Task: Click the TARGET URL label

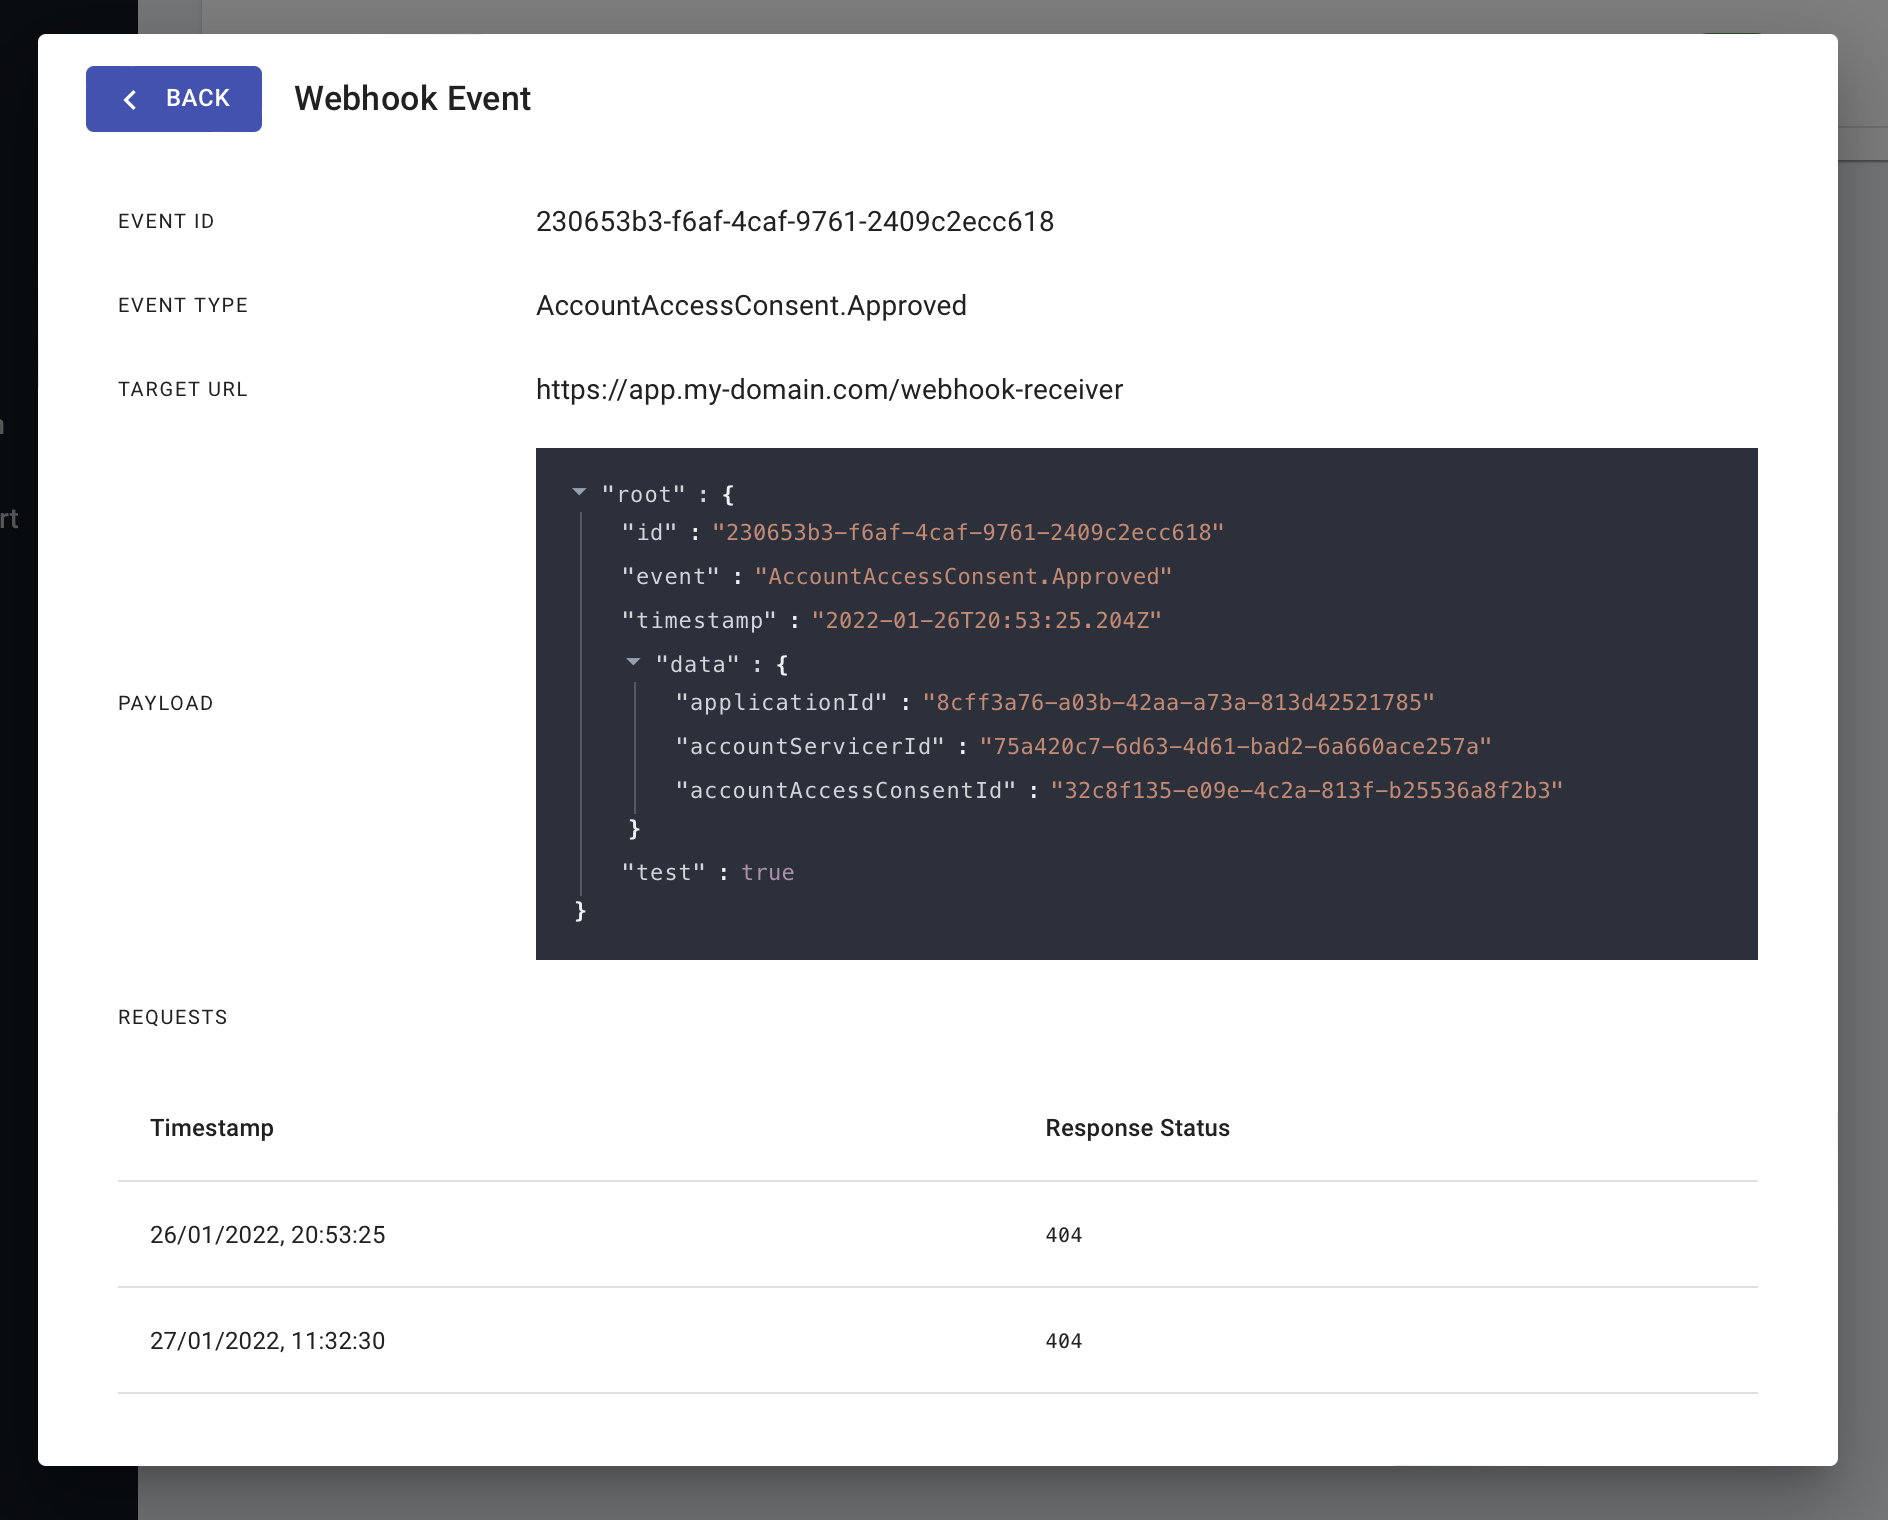Action: click(x=183, y=390)
